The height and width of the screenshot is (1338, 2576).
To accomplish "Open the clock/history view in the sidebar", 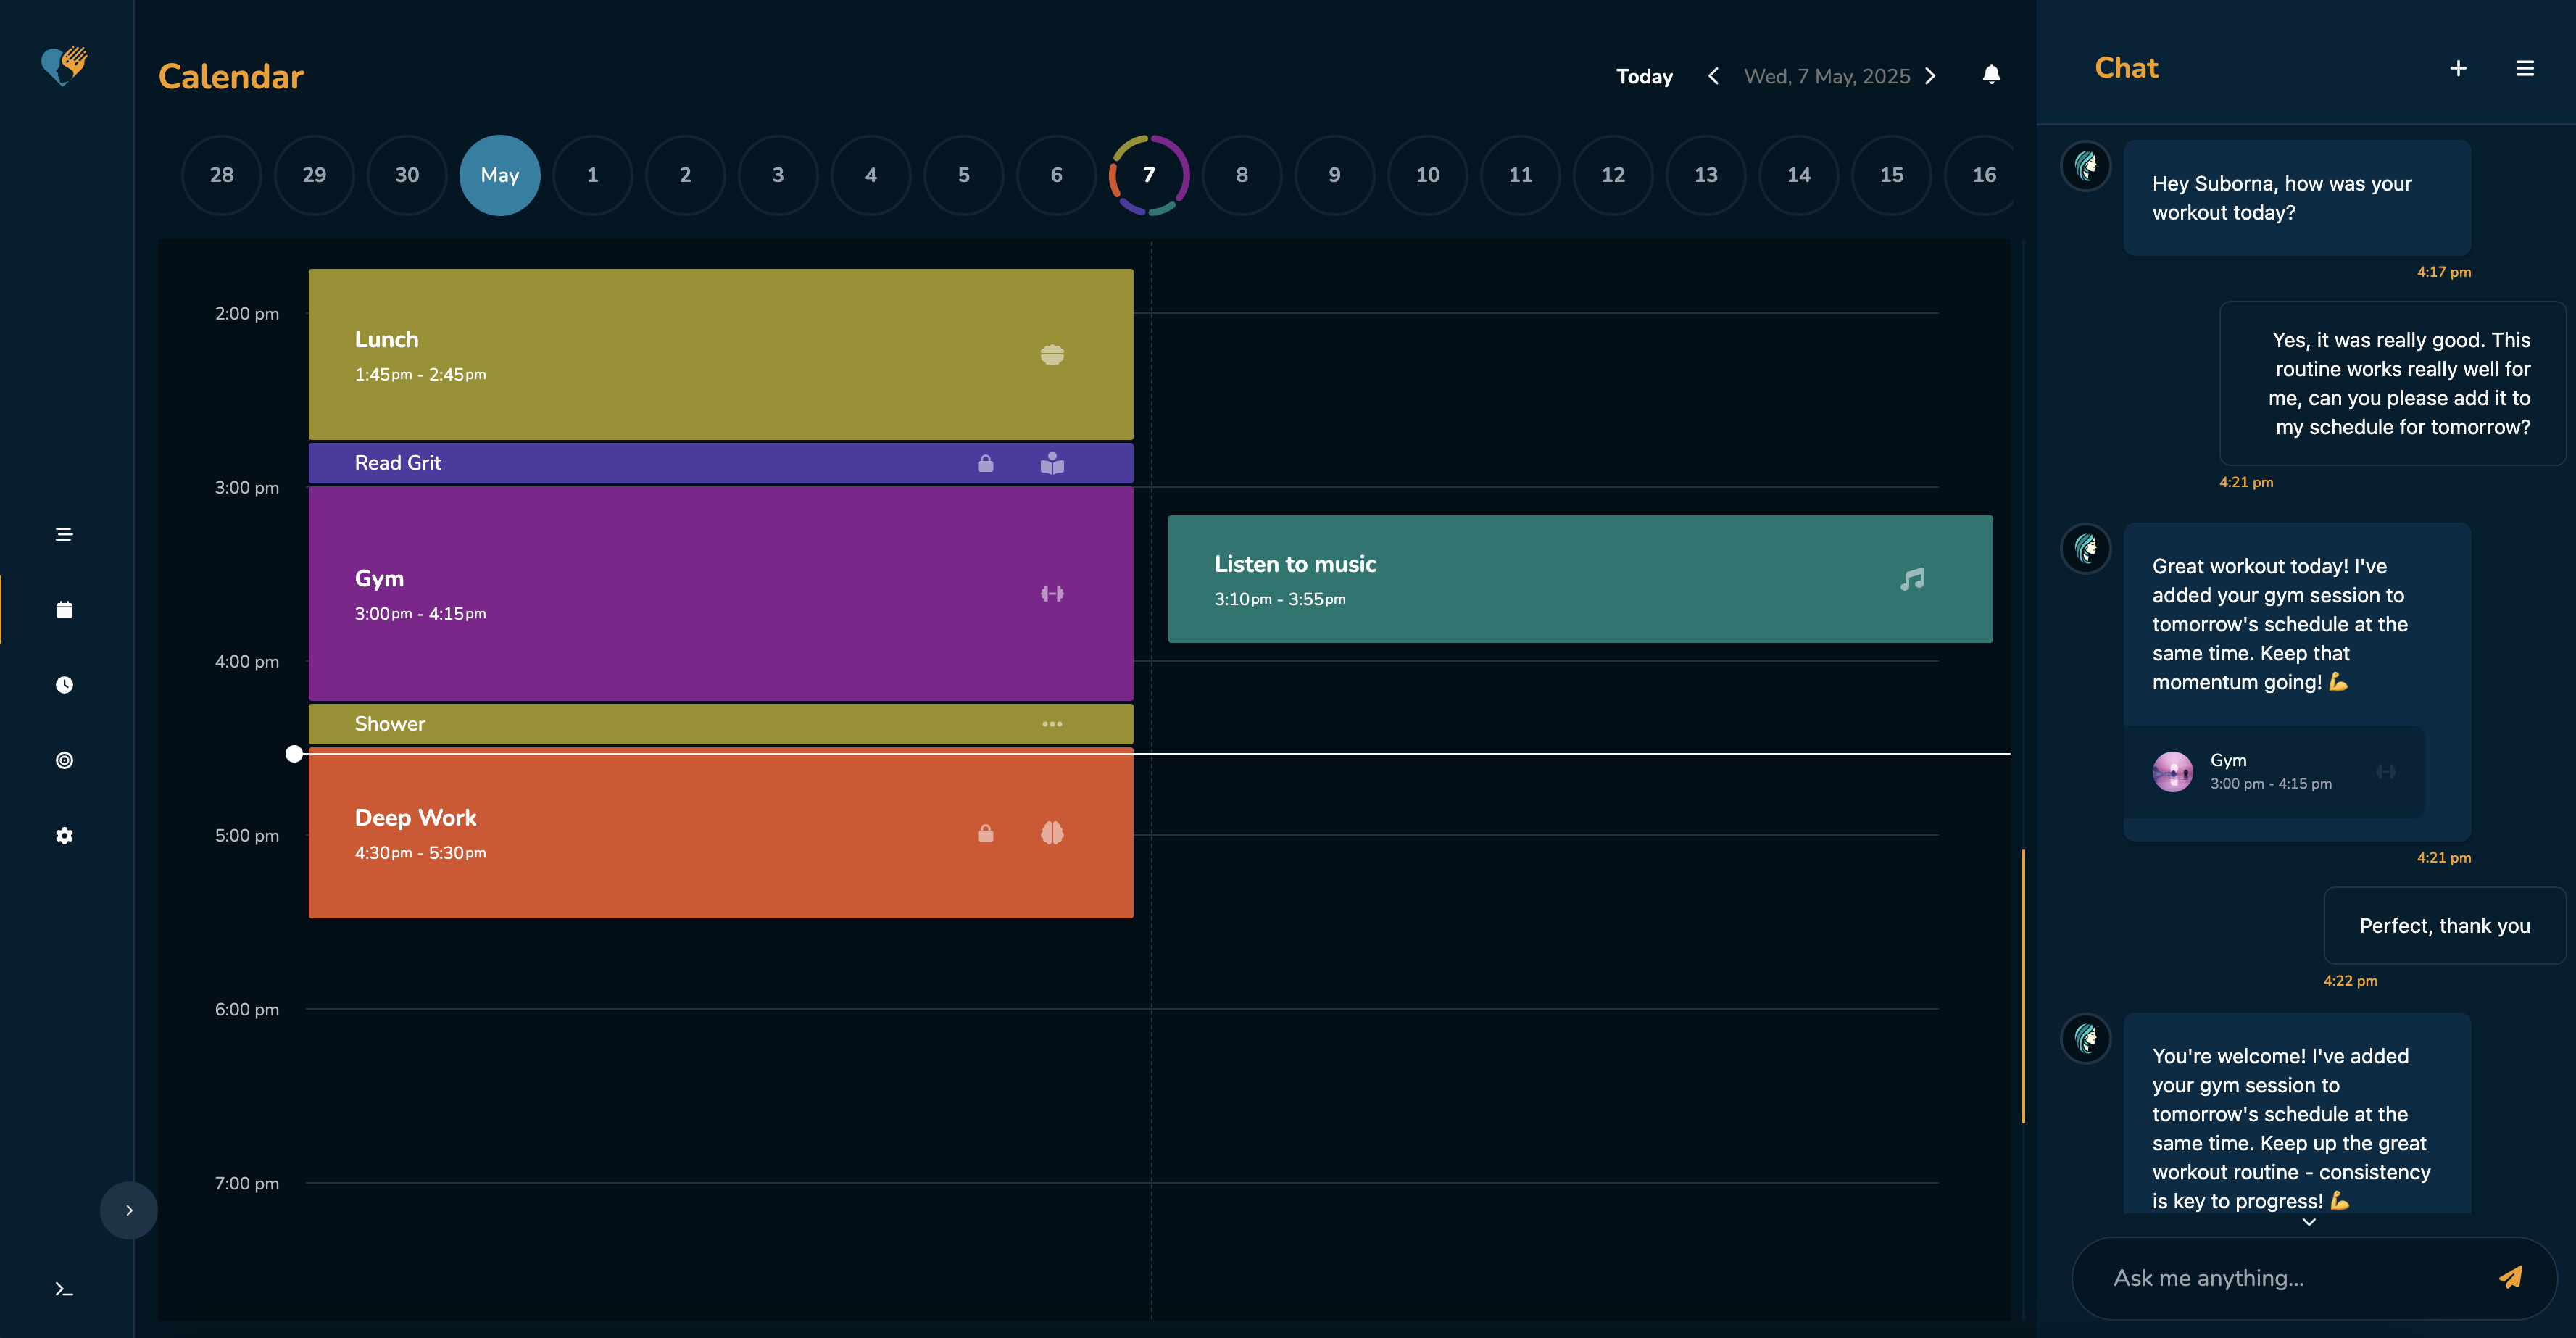I will coord(64,684).
